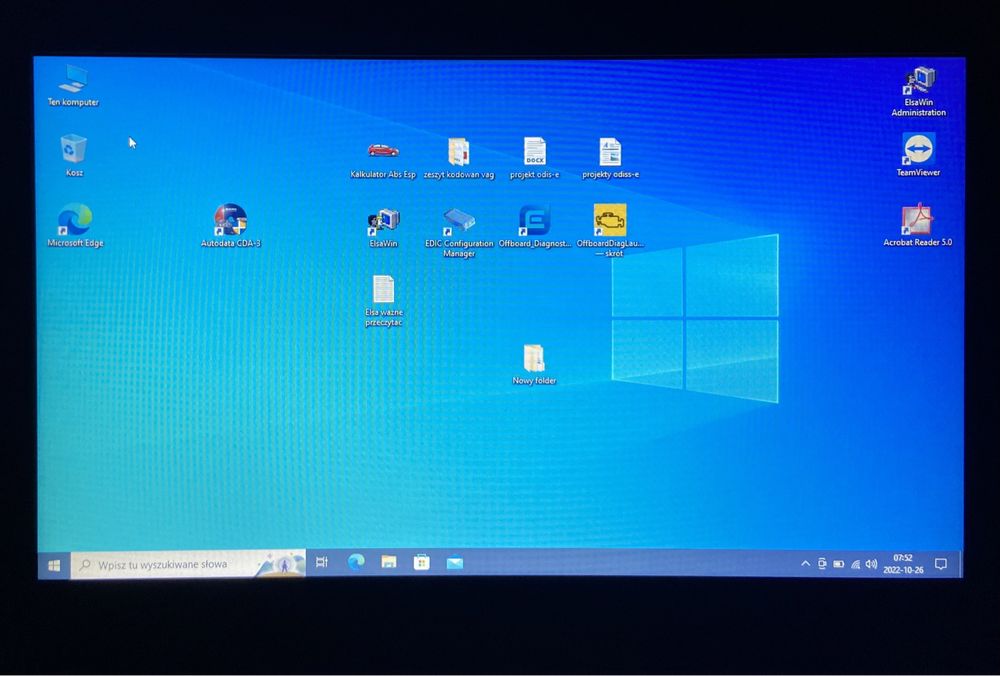This screenshot has height=676, width=1000.
Task: Open the Wi-Fi network flyout
Action: coord(855,564)
